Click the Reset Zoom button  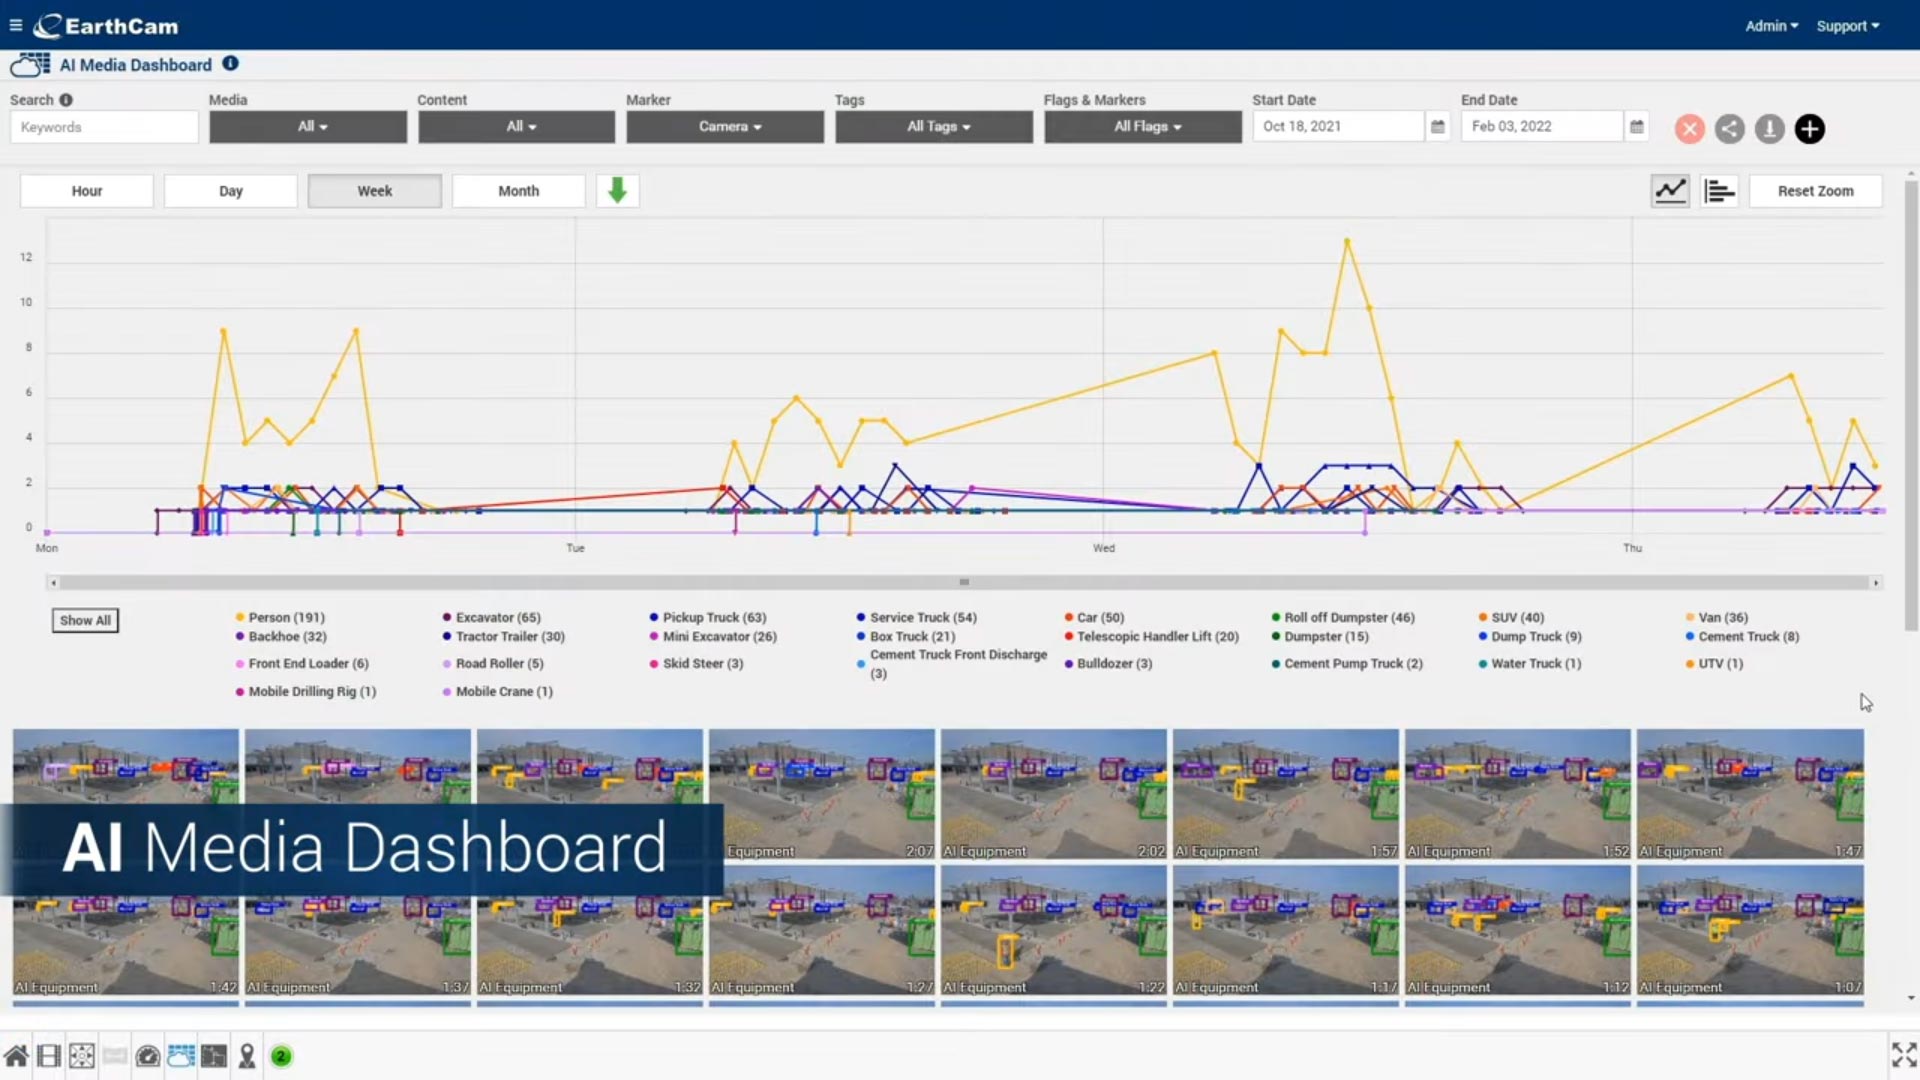pos(1815,191)
